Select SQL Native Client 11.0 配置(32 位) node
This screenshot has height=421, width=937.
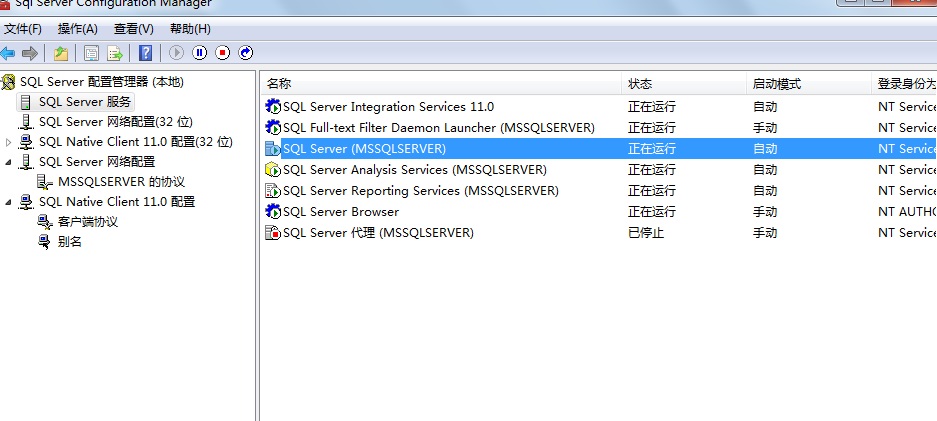136,142
